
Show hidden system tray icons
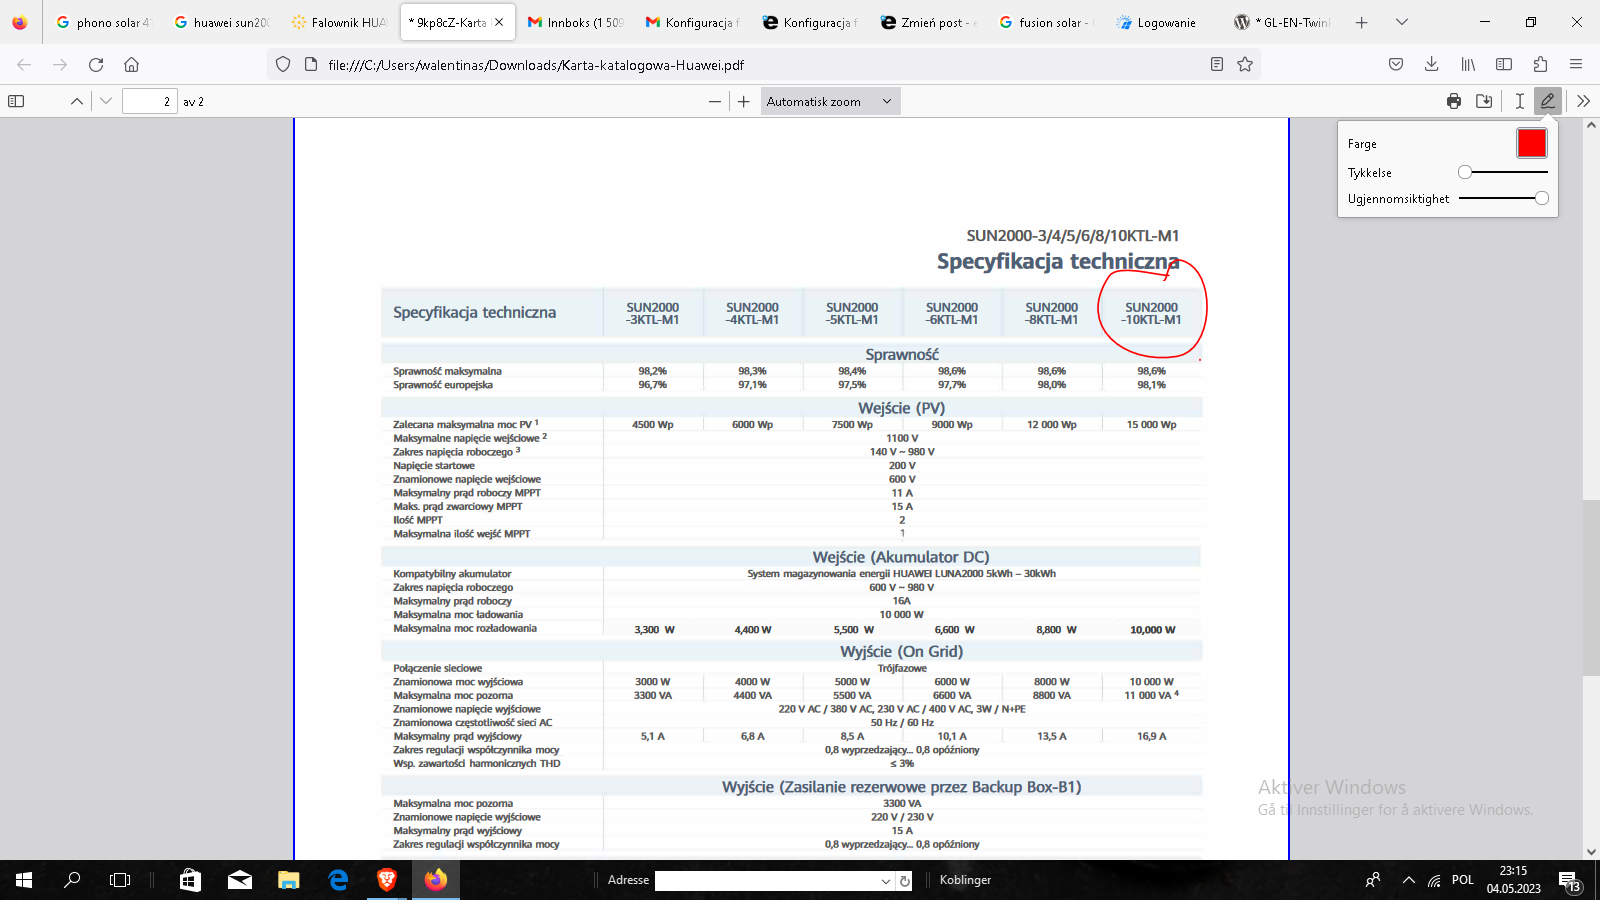[x=1408, y=880]
